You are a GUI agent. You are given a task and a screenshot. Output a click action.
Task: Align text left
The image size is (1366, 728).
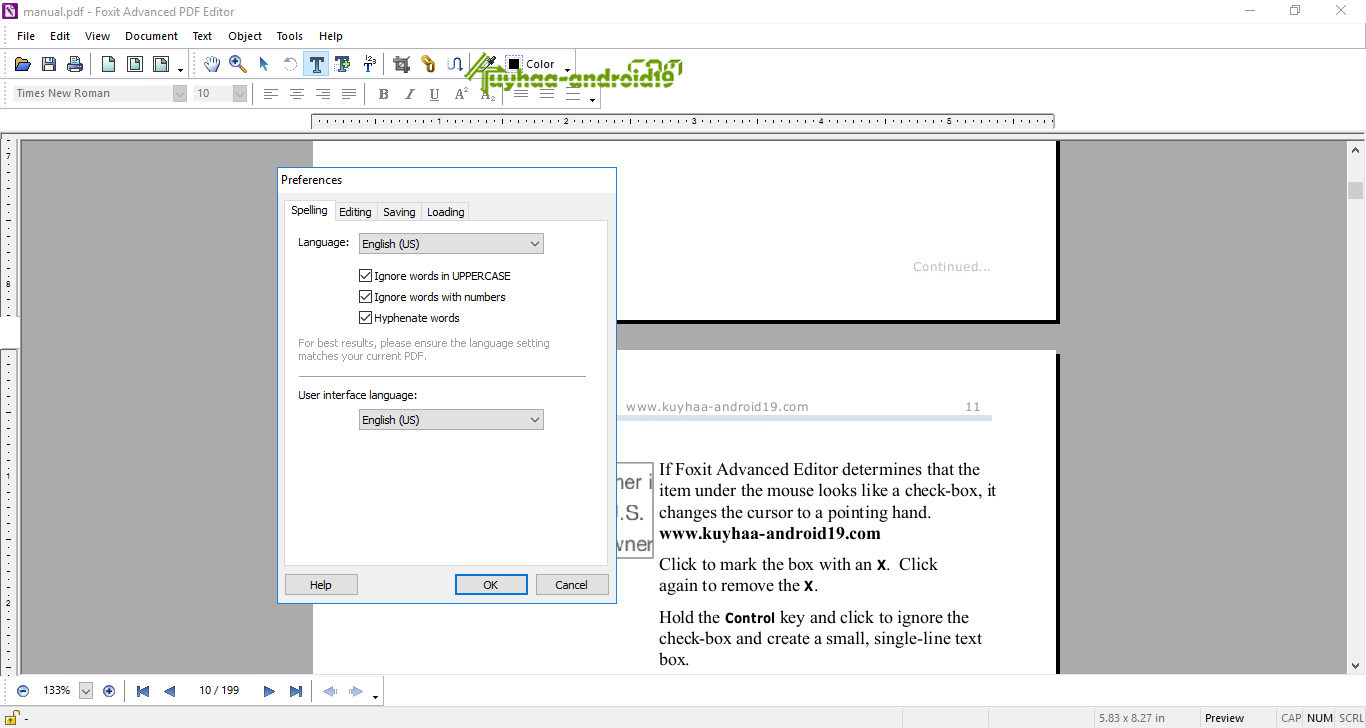click(x=271, y=94)
